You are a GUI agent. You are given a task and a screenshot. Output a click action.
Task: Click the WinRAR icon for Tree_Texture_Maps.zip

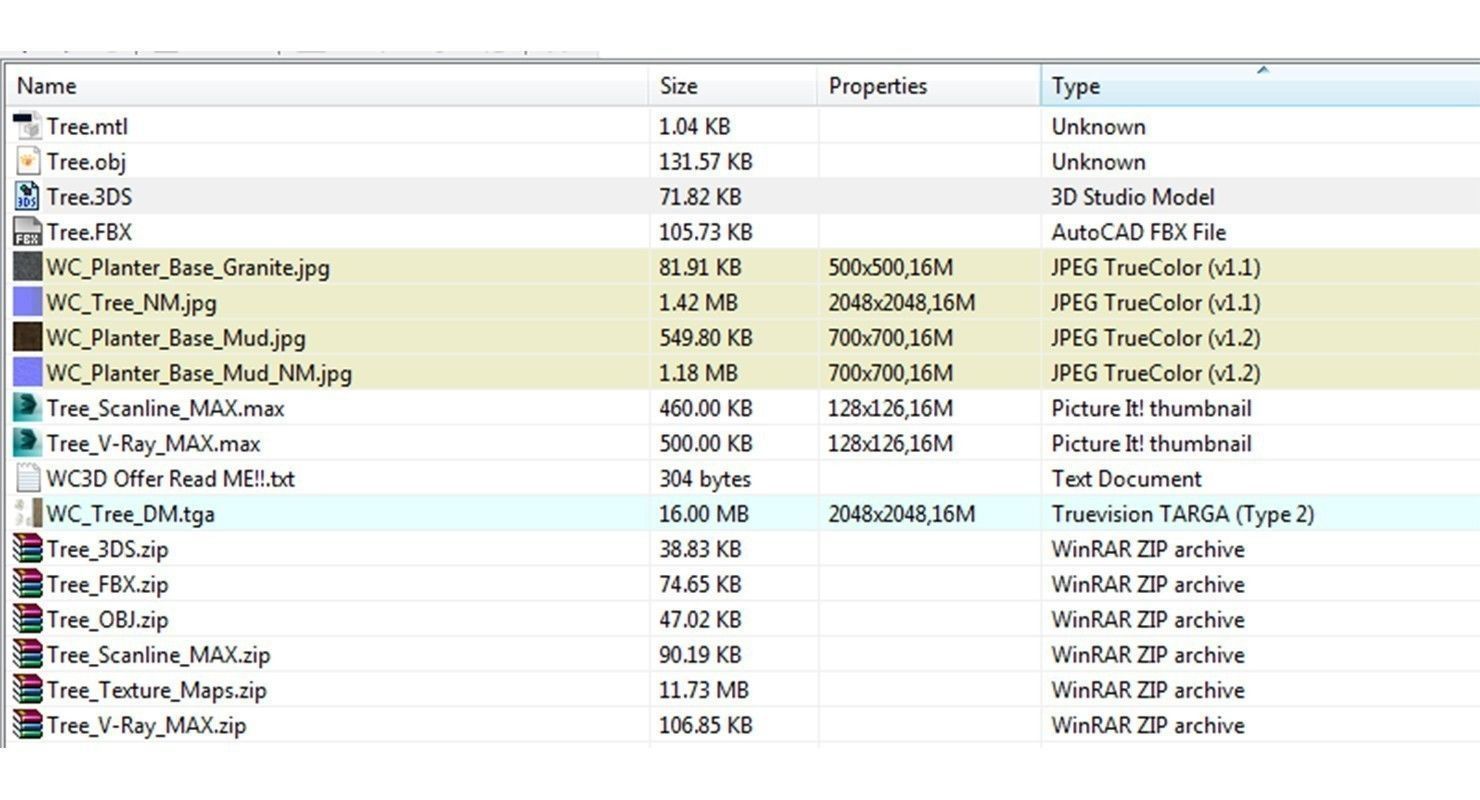coord(28,690)
